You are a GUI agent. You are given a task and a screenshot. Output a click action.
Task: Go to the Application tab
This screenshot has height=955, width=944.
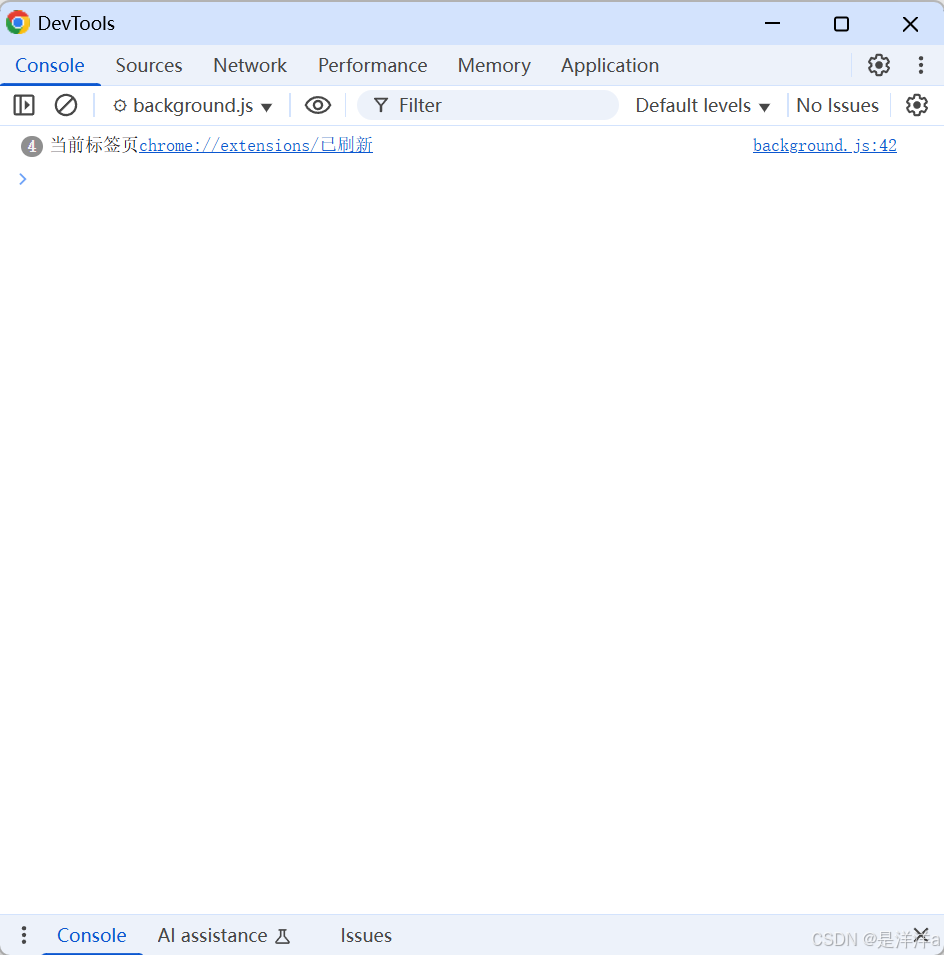[x=610, y=65]
